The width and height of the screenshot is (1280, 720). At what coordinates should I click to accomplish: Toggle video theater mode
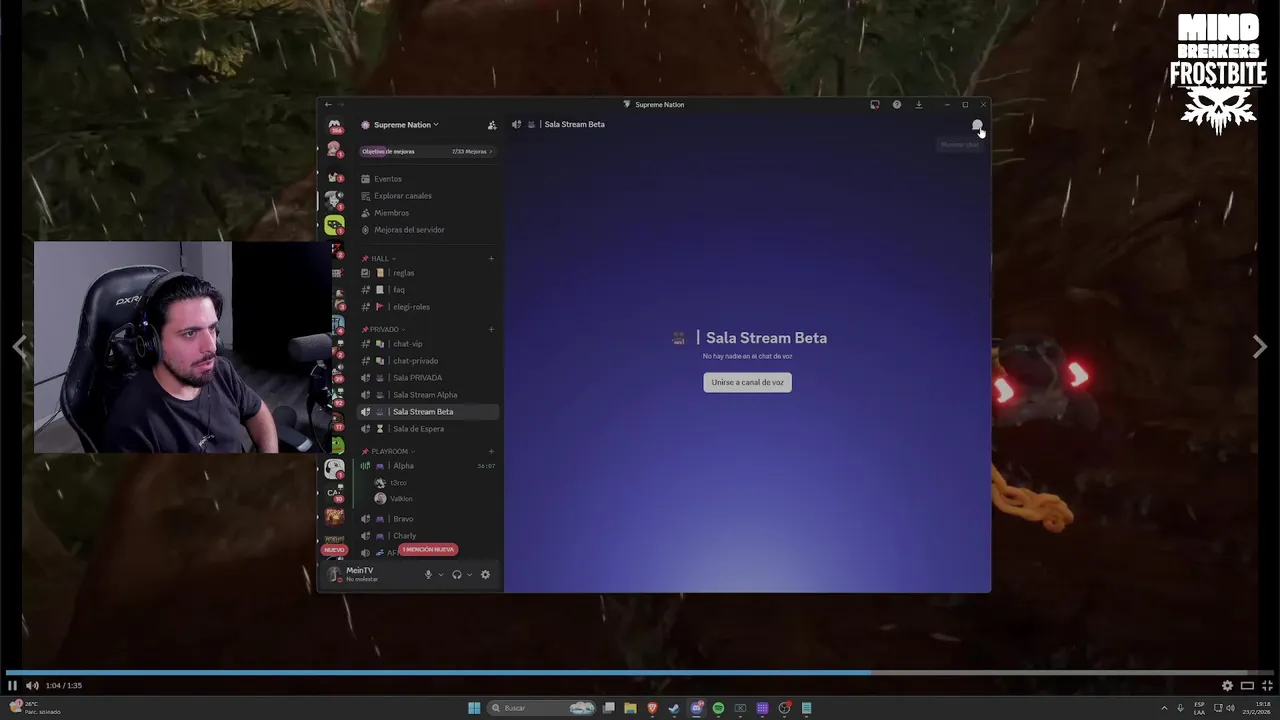(1247, 686)
